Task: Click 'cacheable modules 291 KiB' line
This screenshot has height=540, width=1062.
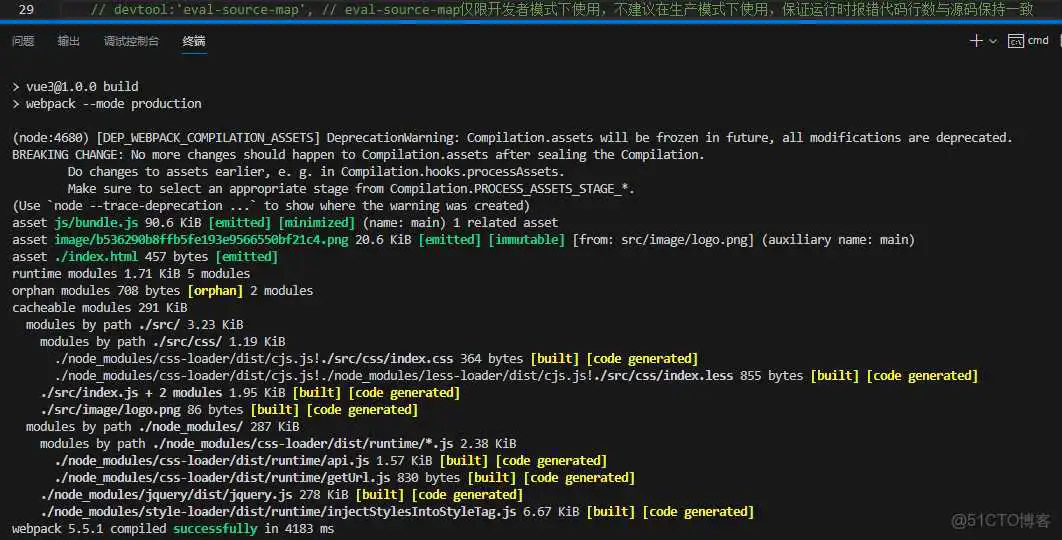Action: point(100,307)
